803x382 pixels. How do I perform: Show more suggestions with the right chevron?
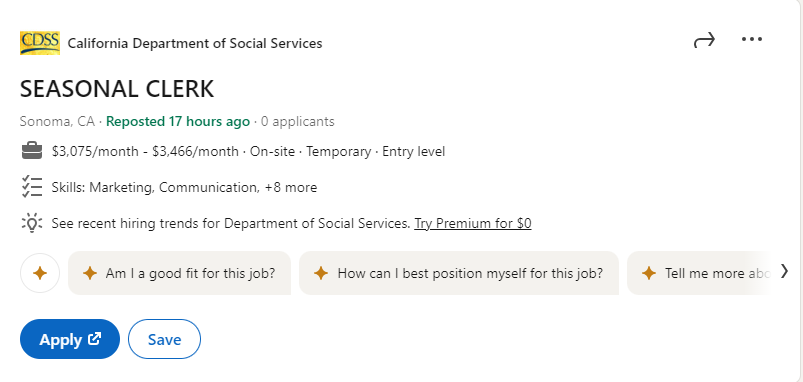pos(785,271)
